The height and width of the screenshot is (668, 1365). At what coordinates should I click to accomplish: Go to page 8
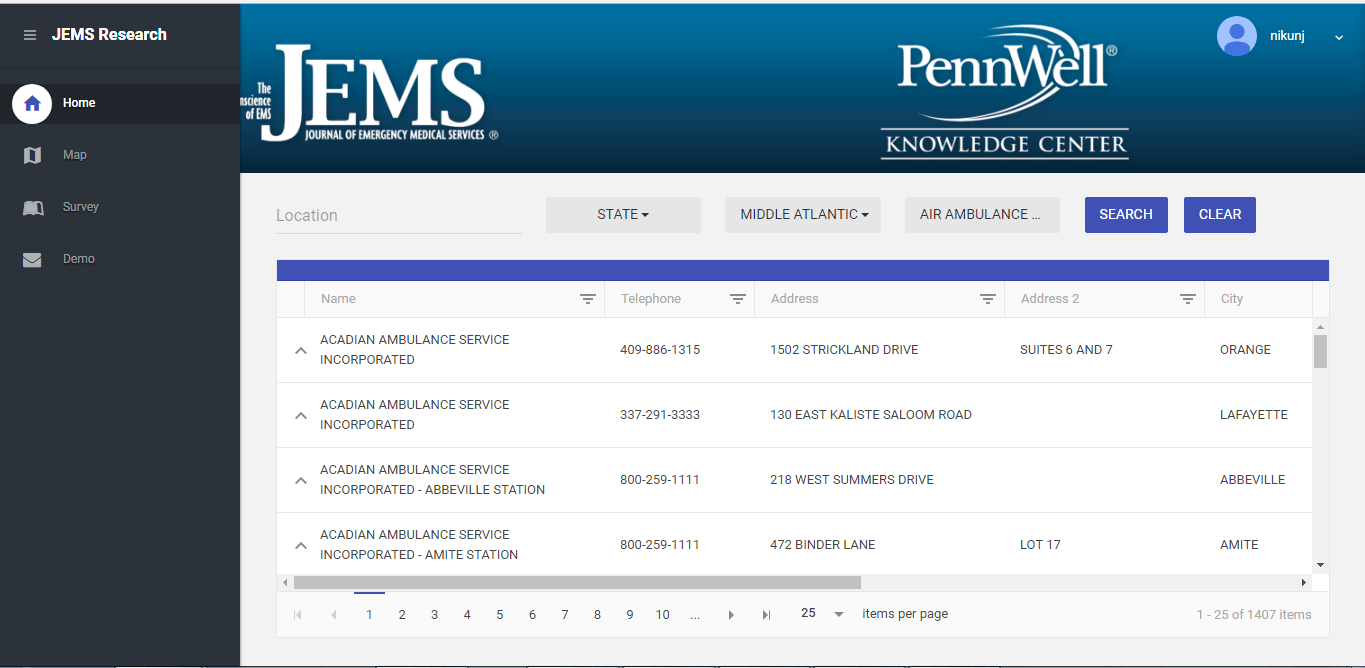[597, 615]
